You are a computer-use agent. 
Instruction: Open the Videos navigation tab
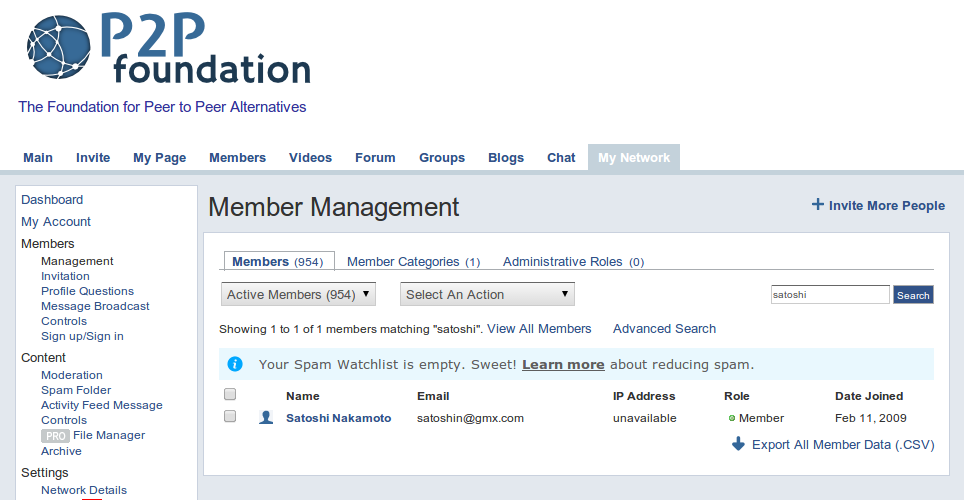(x=310, y=157)
